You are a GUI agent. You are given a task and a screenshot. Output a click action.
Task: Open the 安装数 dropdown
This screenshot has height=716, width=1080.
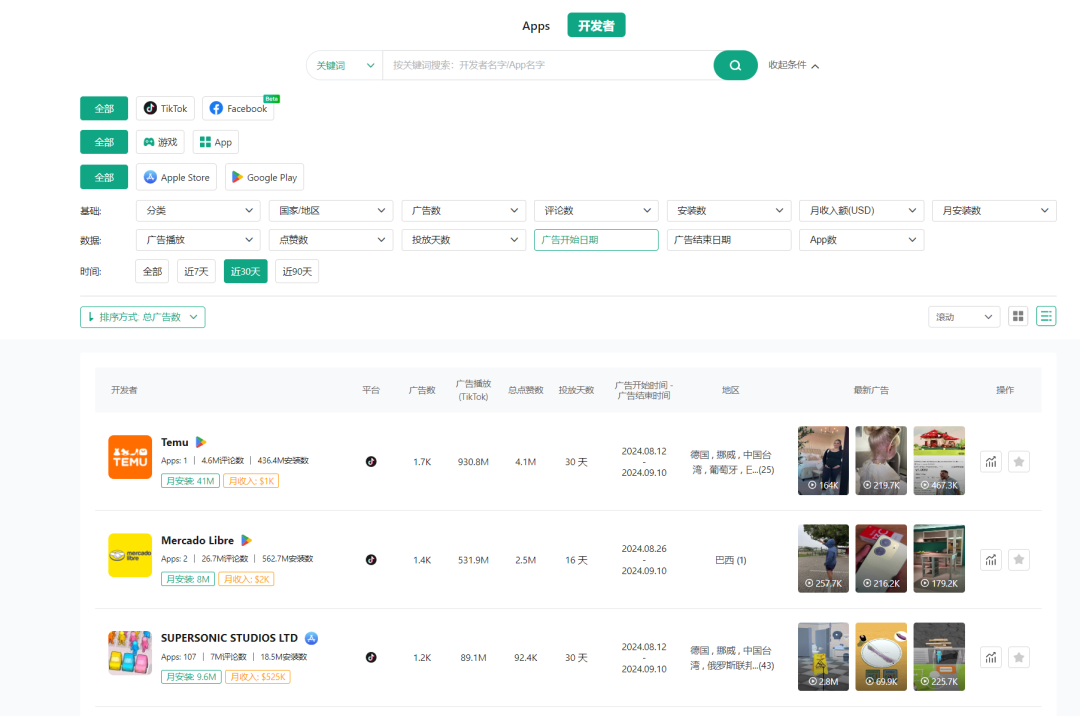729,211
